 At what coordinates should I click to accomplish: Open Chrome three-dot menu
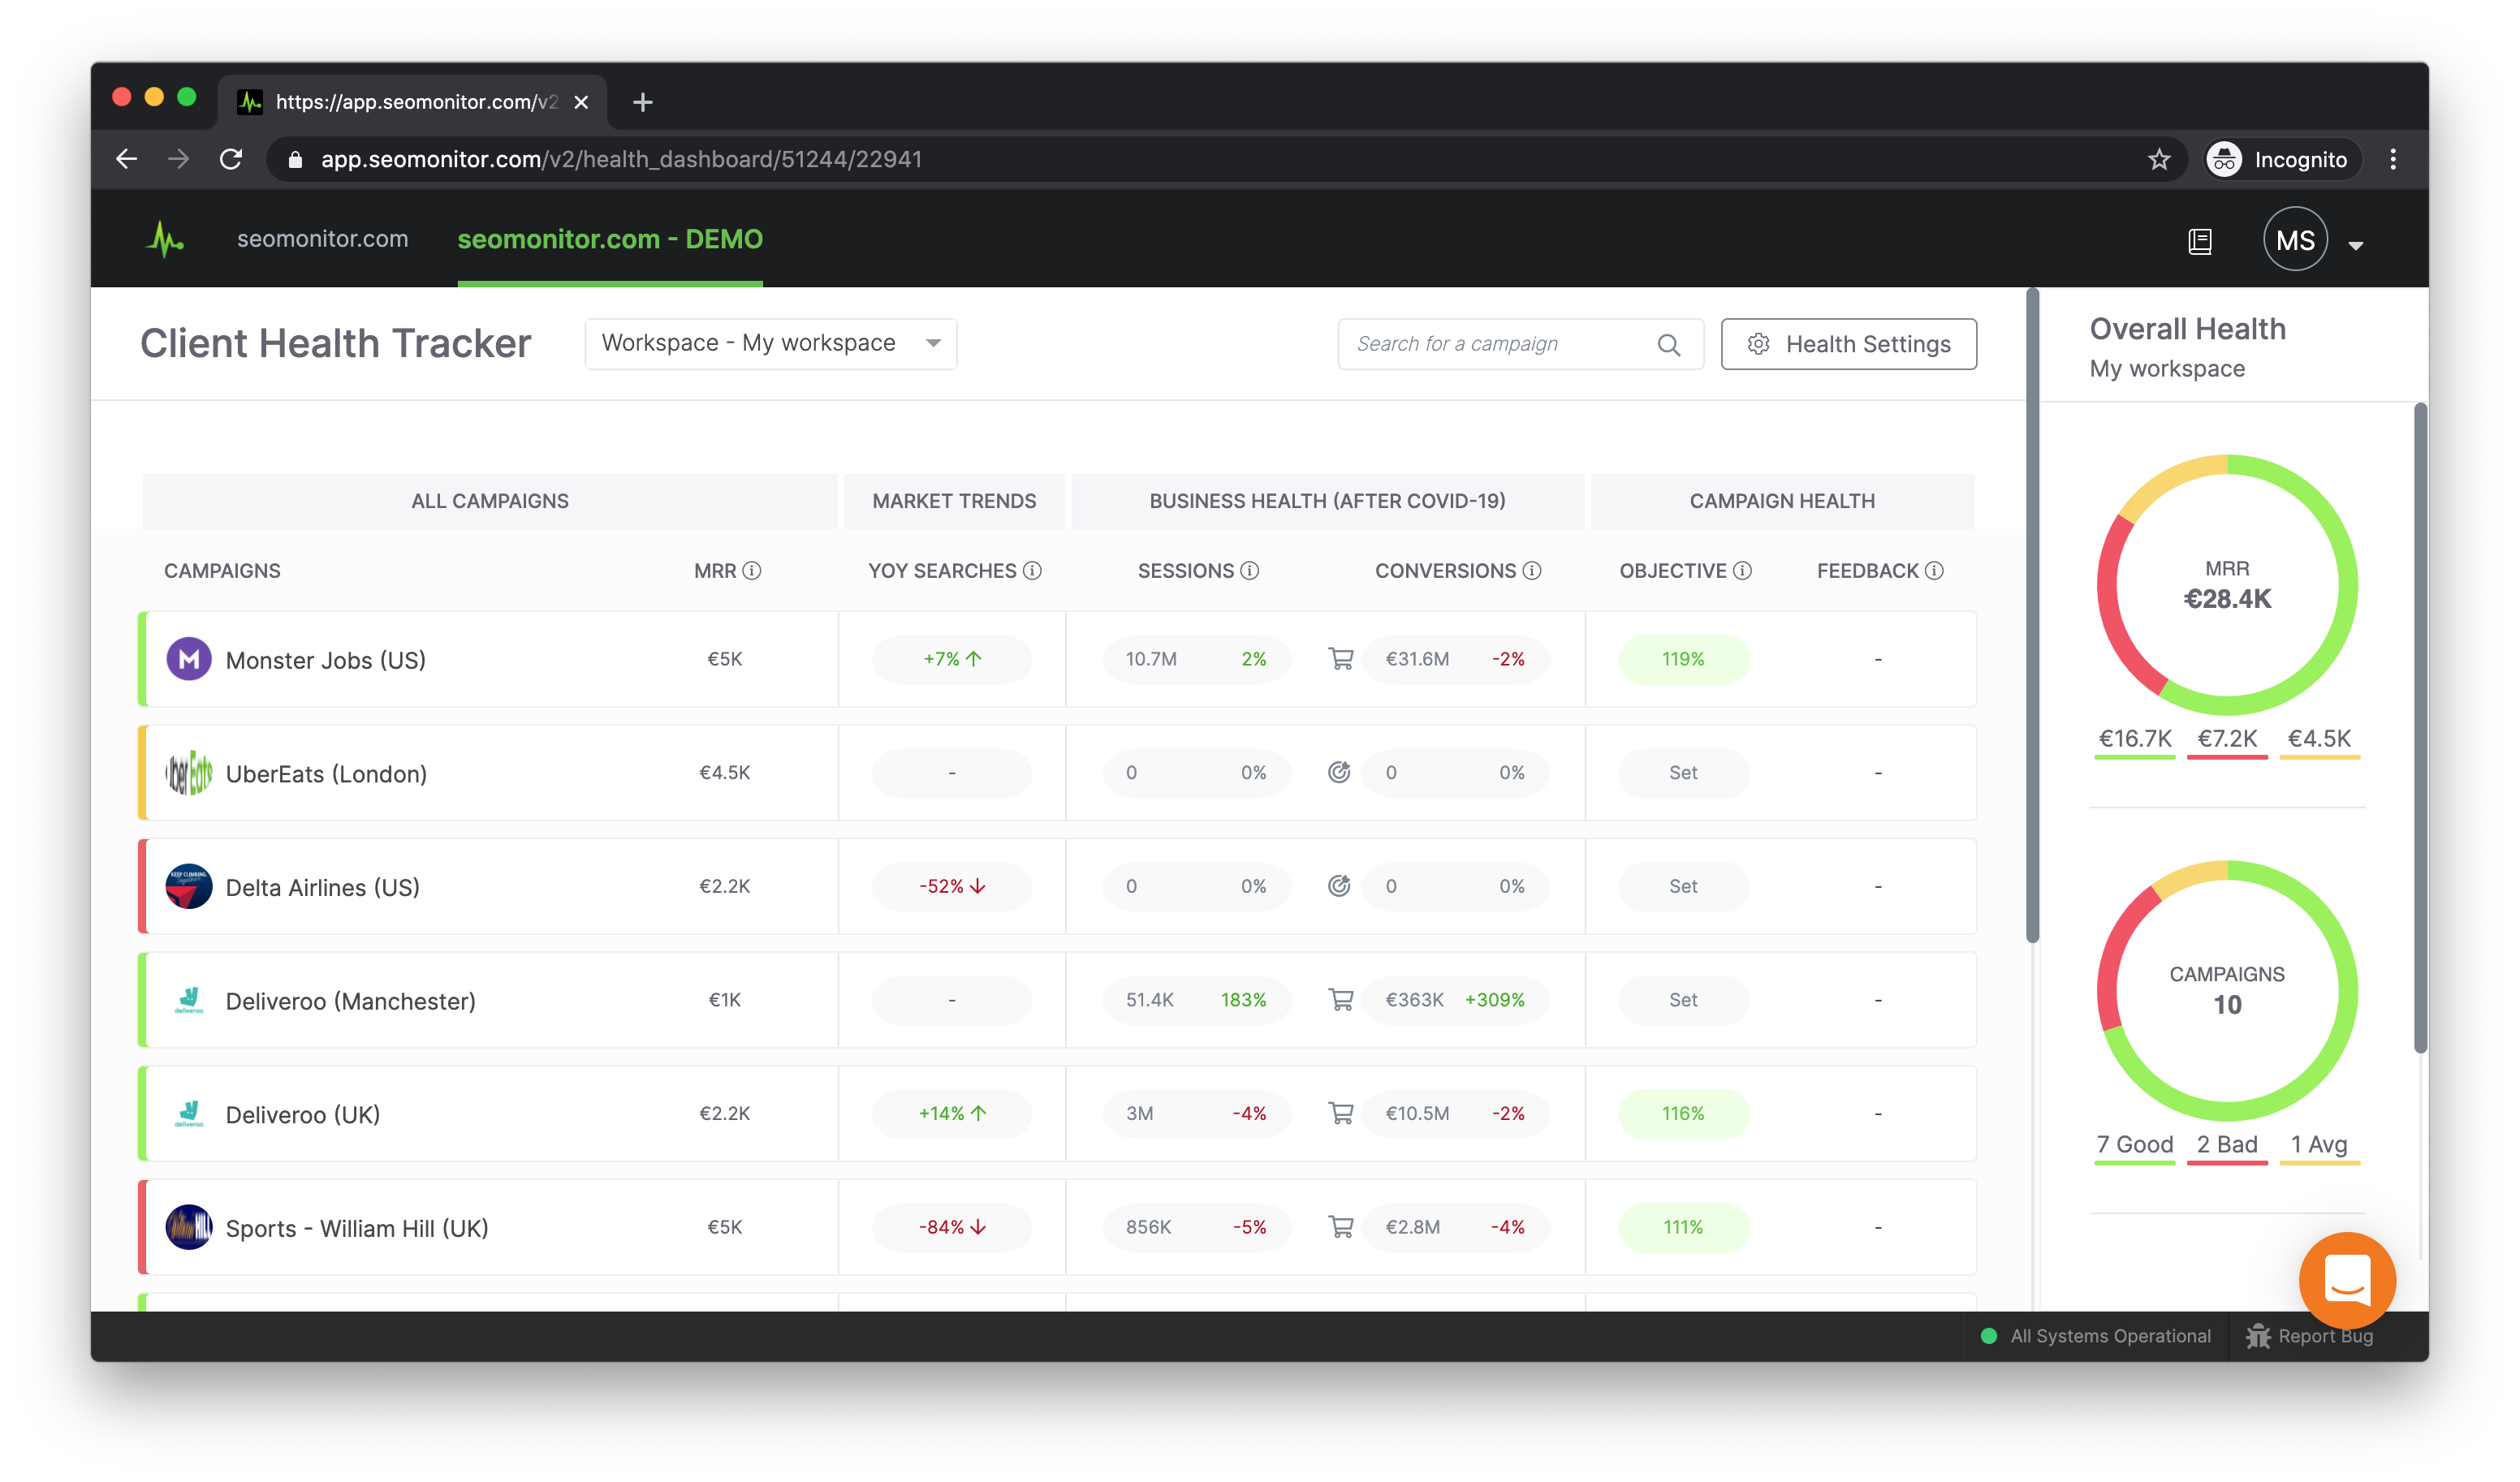click(x=2393, y=160)
